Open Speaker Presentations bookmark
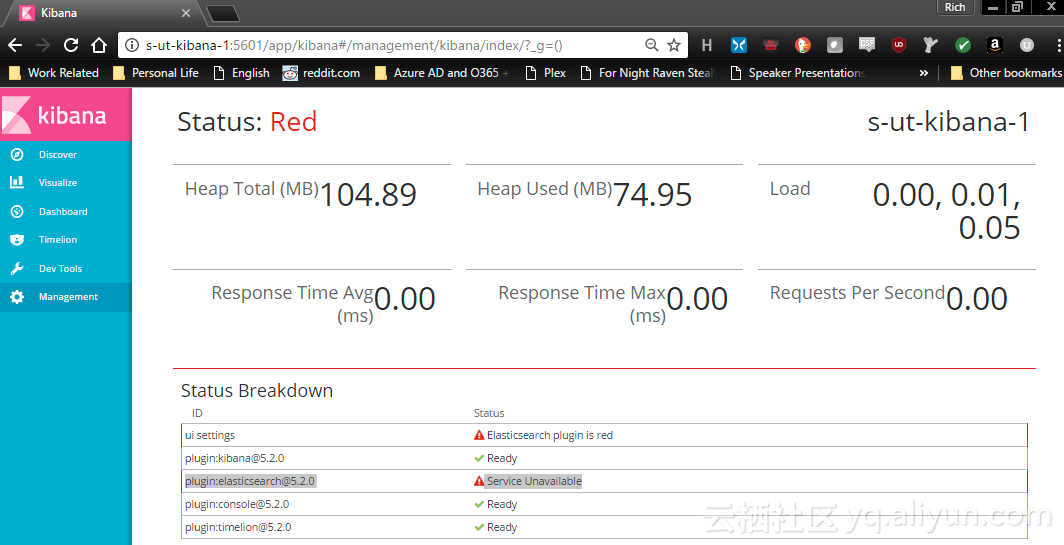 click(798, 73)
